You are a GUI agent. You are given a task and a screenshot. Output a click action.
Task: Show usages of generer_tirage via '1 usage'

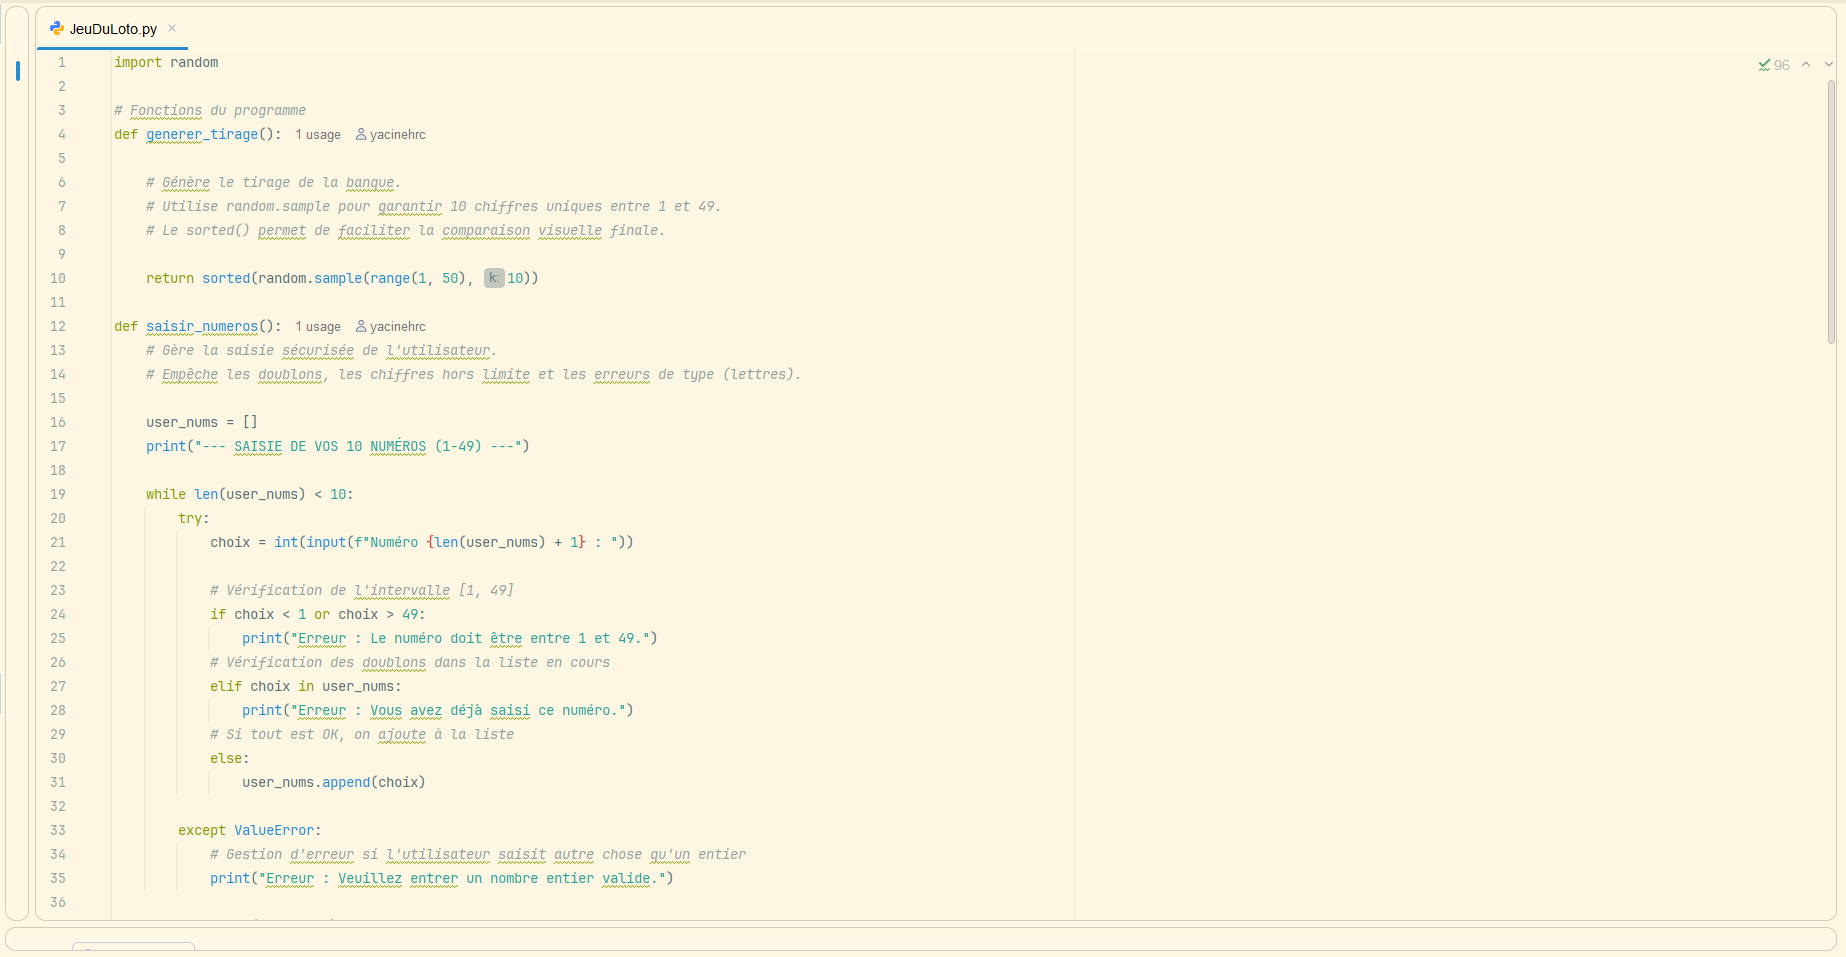318,135
